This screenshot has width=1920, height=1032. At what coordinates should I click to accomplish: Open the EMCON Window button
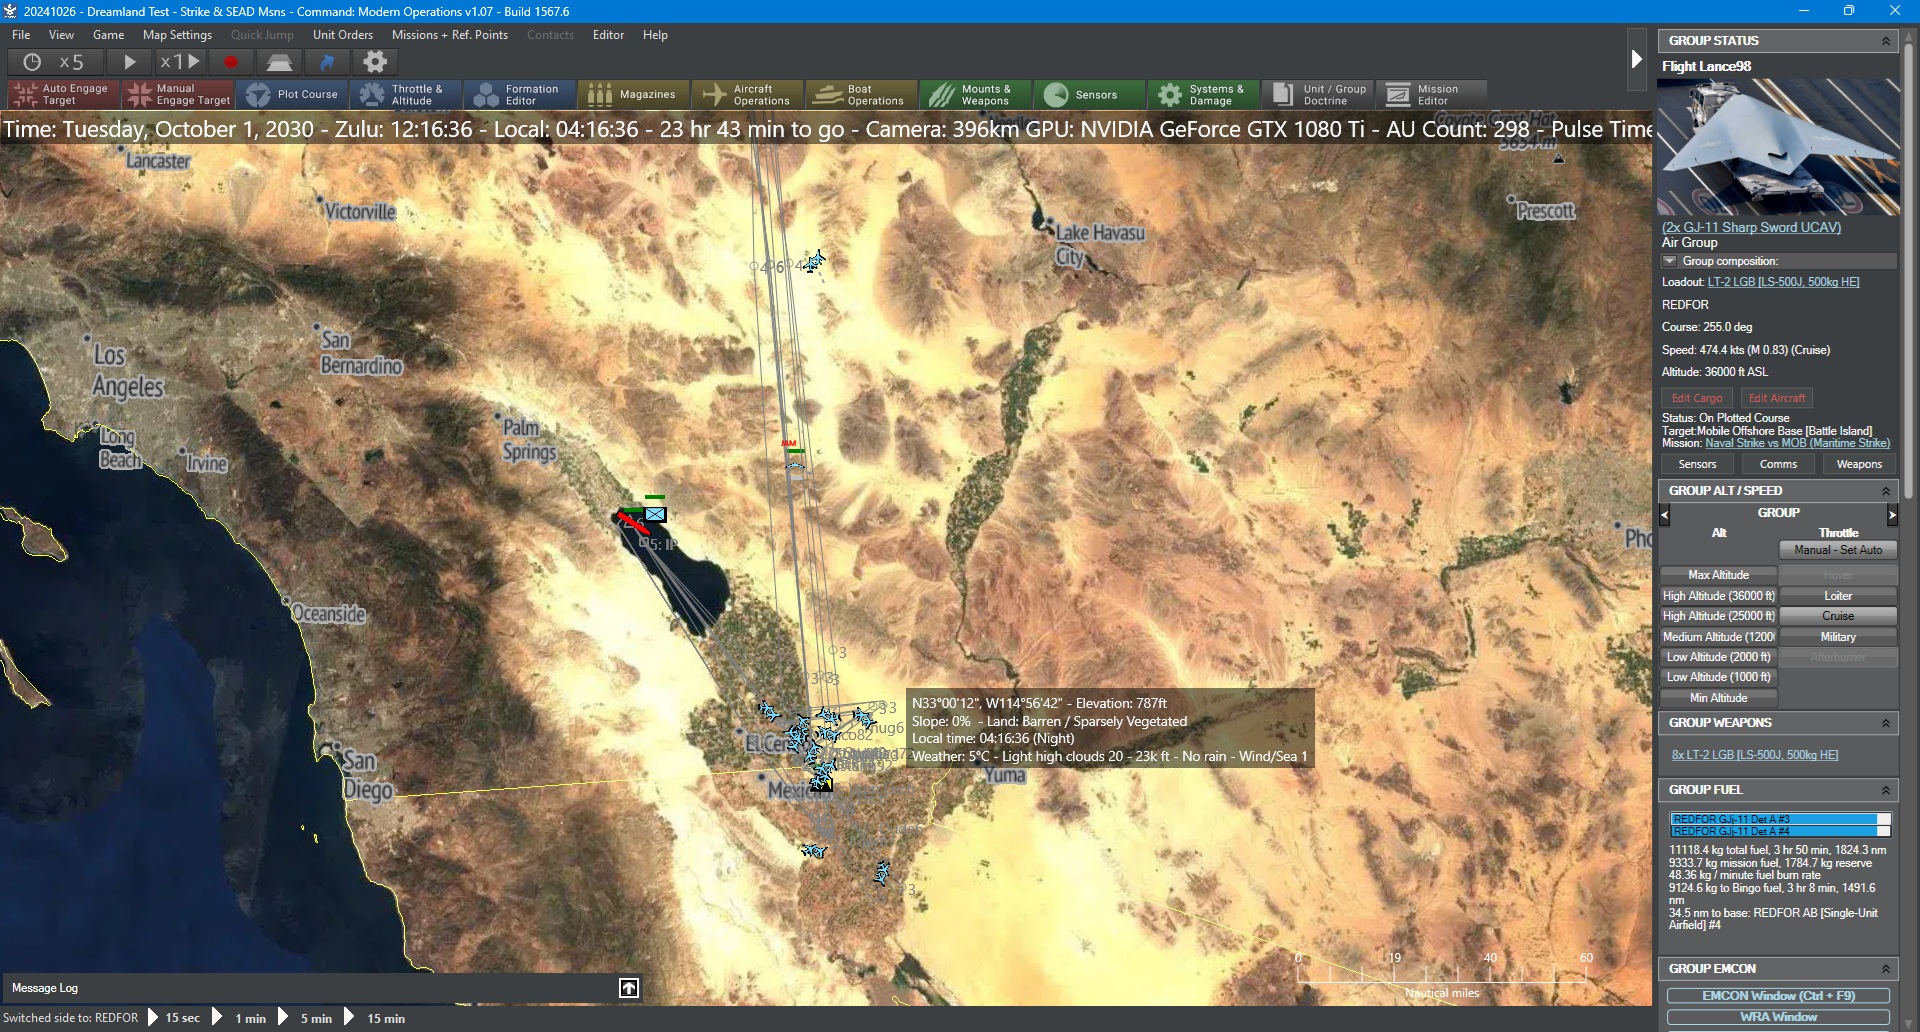(x=1778, y=996)
